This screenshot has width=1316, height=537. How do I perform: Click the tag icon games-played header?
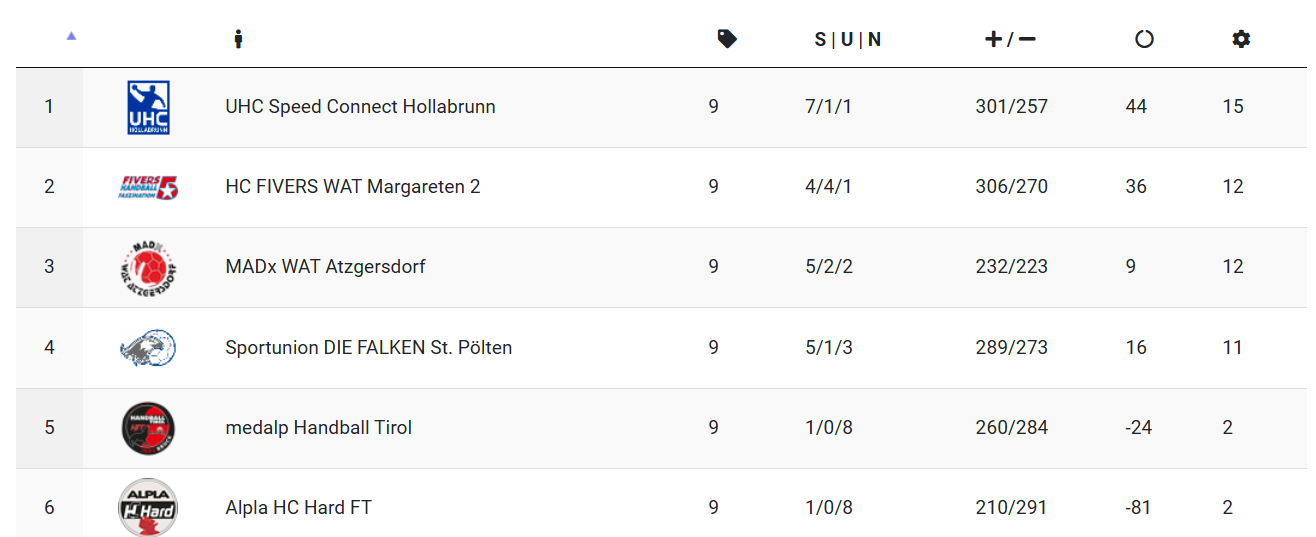pyautogui.click(x=727, y=39)
